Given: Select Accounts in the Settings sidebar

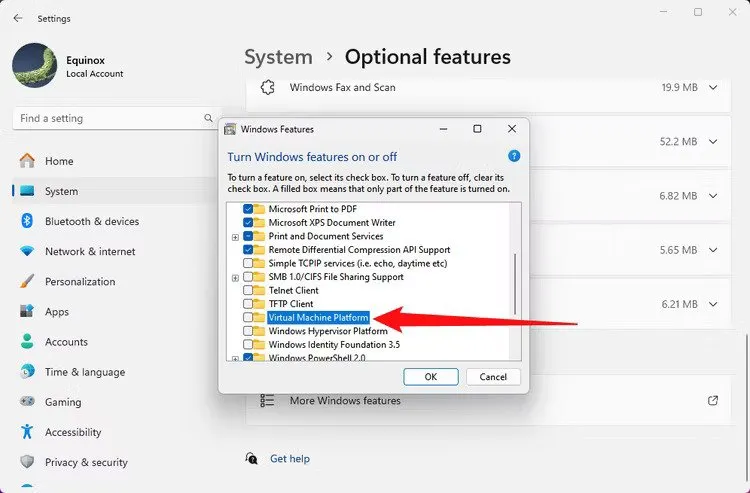Looking at the screenshot, I should coord(66,342).
